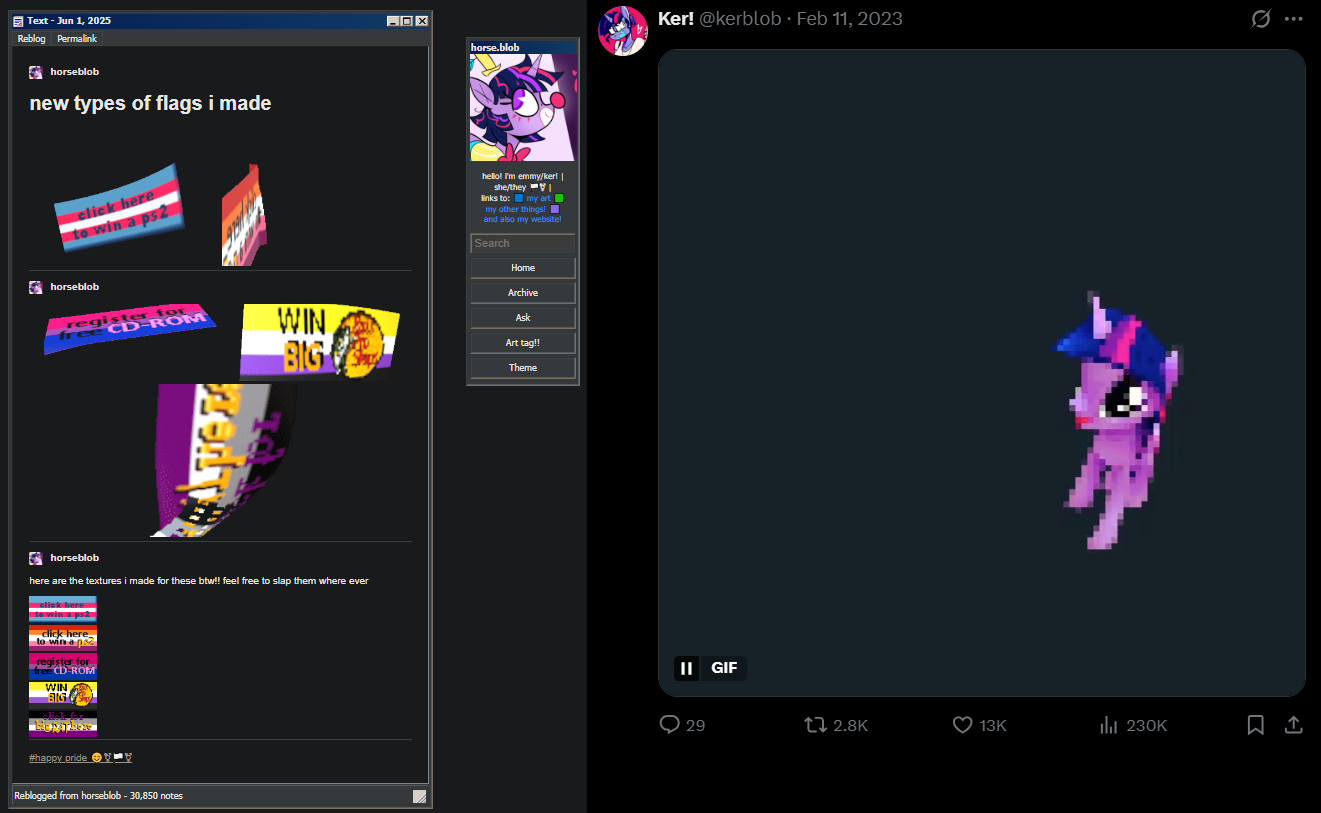Focus the sidebar Search field
The height and width of the screenshot is (813, 1321).
click(x=523, y=243)
